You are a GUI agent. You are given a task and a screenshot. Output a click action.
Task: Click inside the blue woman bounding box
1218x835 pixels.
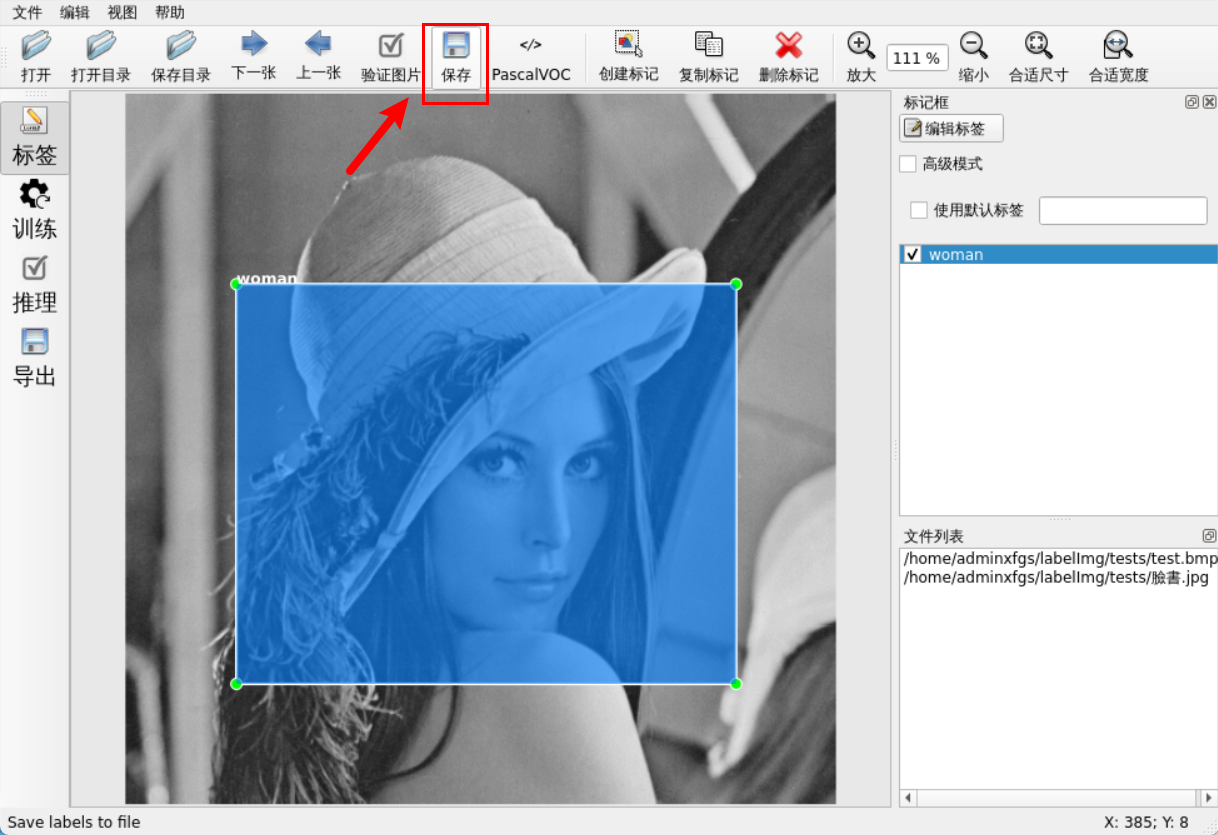tap(486, 484)
